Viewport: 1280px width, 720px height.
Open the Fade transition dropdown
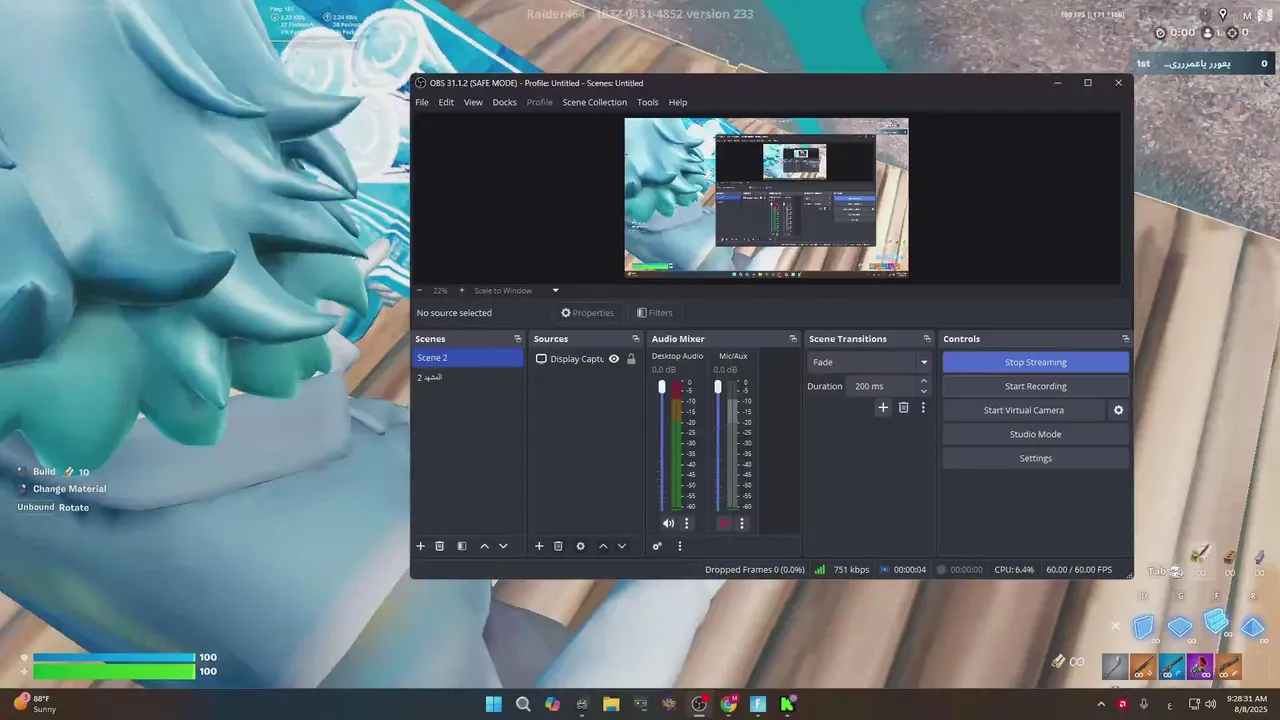(x=869, y=362)
